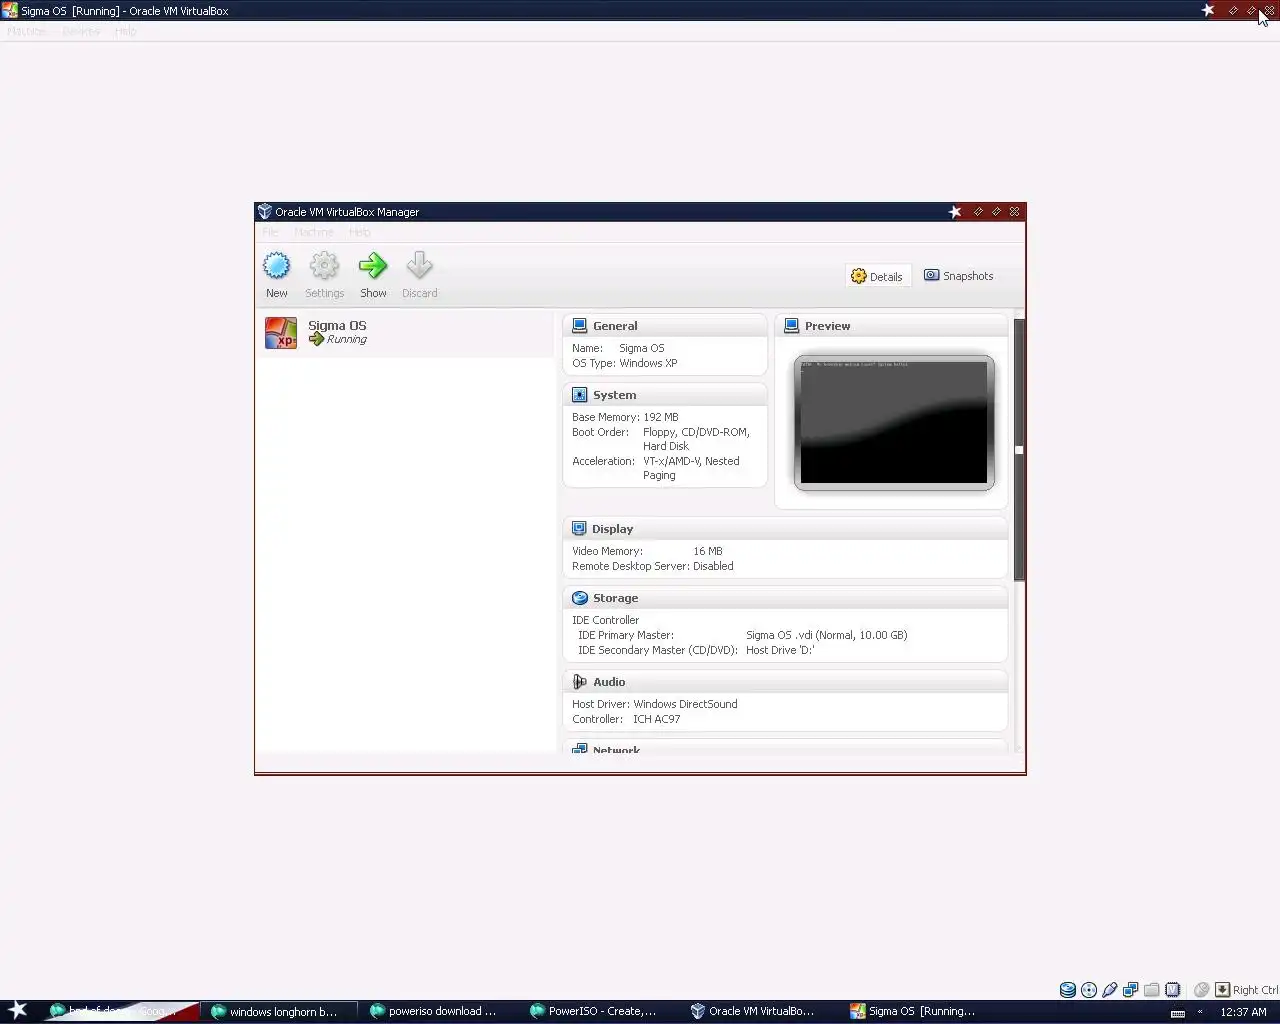1280x1024 pixels.
Task: Click the star button in Sigma OS title bar
Action: (x=1208, y=10)
